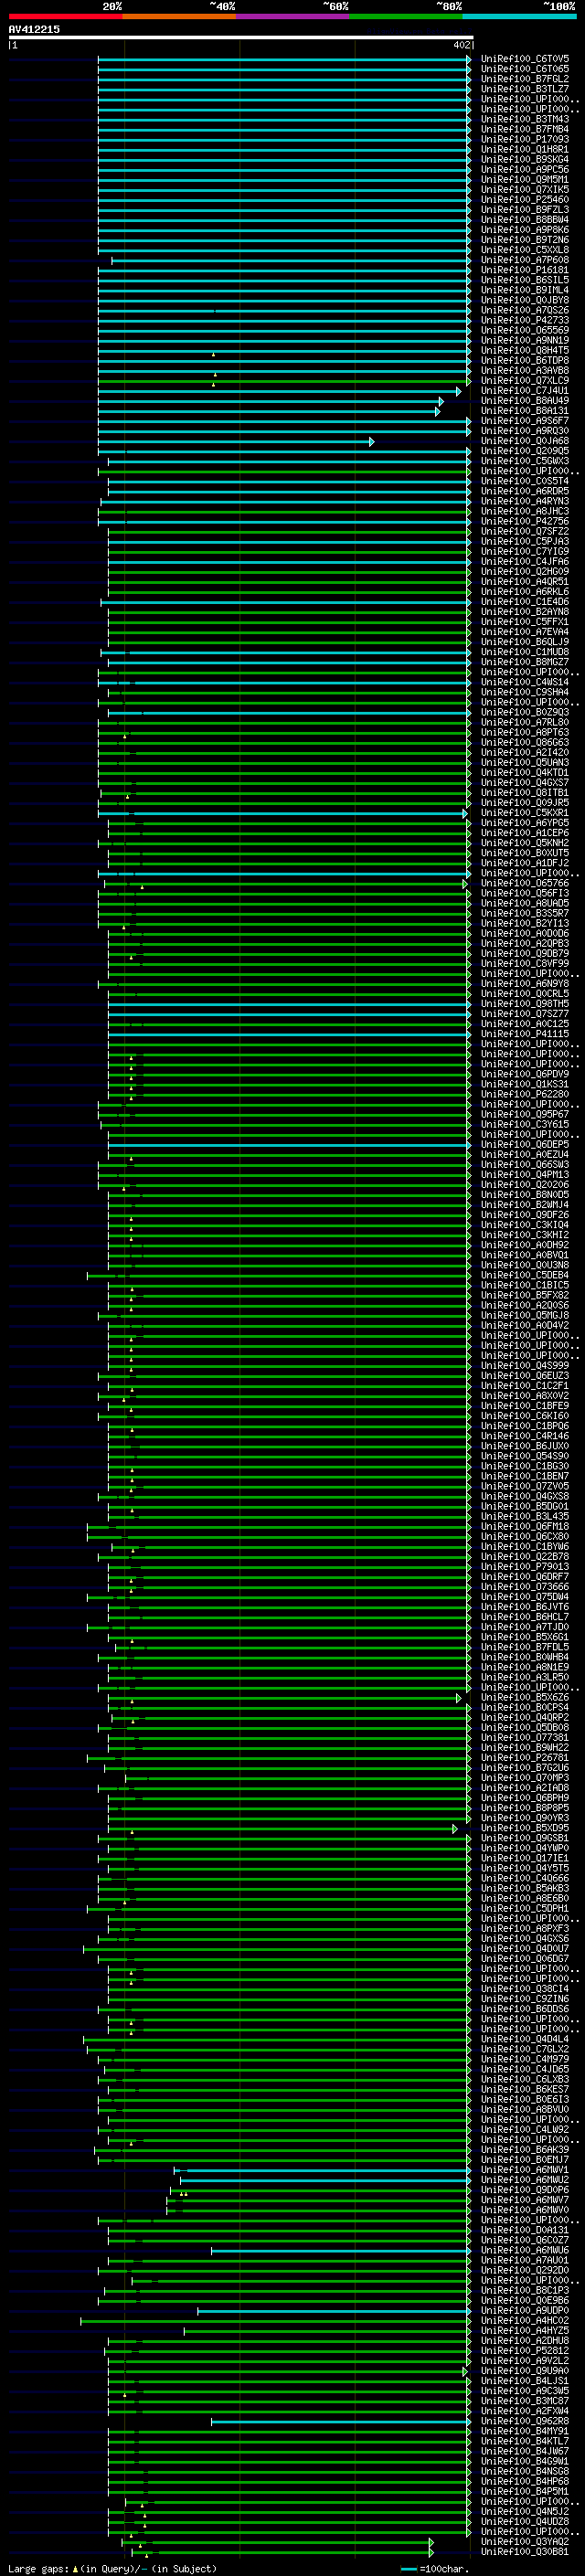Image resolution: width=585 pixels, height=2576 pixels.
Task: Select hit label UniRef100_O65569
Action: 525,330
